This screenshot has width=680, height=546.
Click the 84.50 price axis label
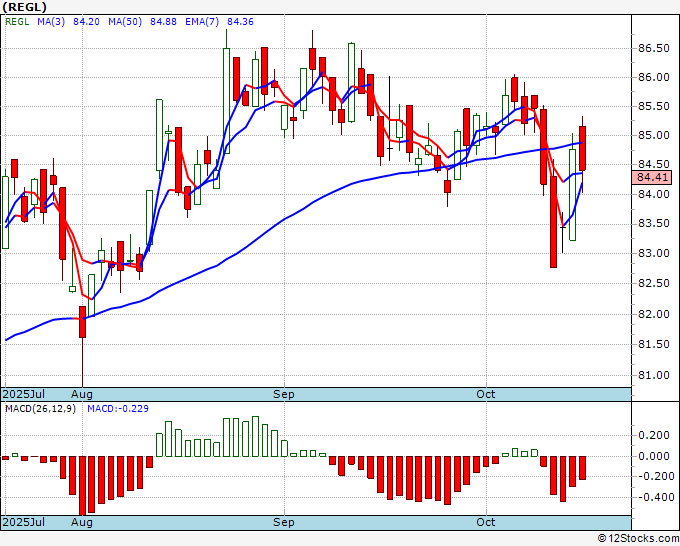654,164
